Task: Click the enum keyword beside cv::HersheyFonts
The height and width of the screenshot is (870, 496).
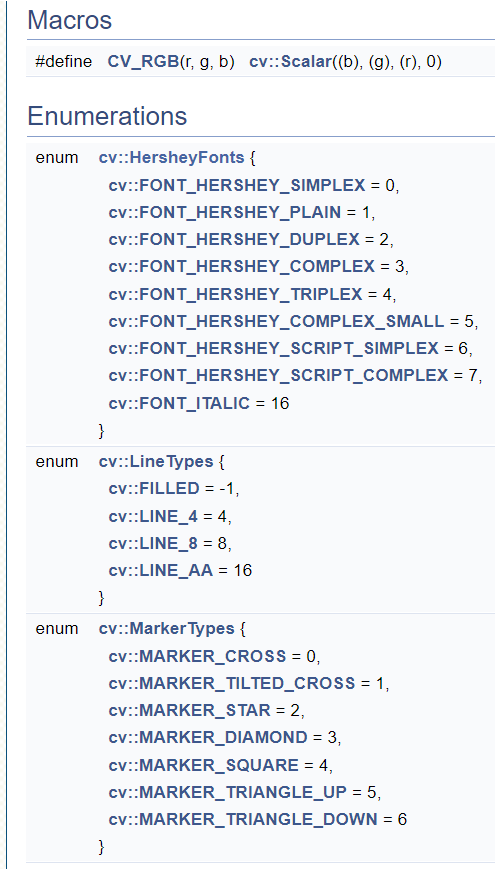Action: coord(57,158)
